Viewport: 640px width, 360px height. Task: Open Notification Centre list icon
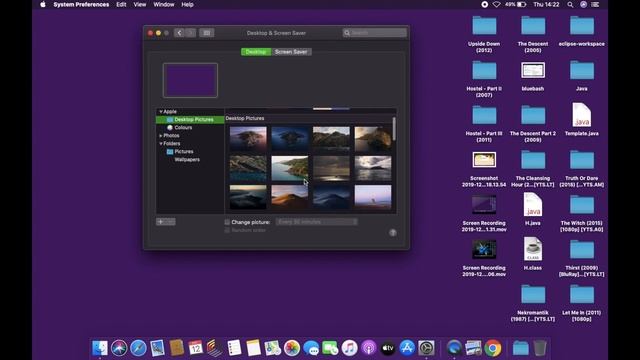pos(596,4)
